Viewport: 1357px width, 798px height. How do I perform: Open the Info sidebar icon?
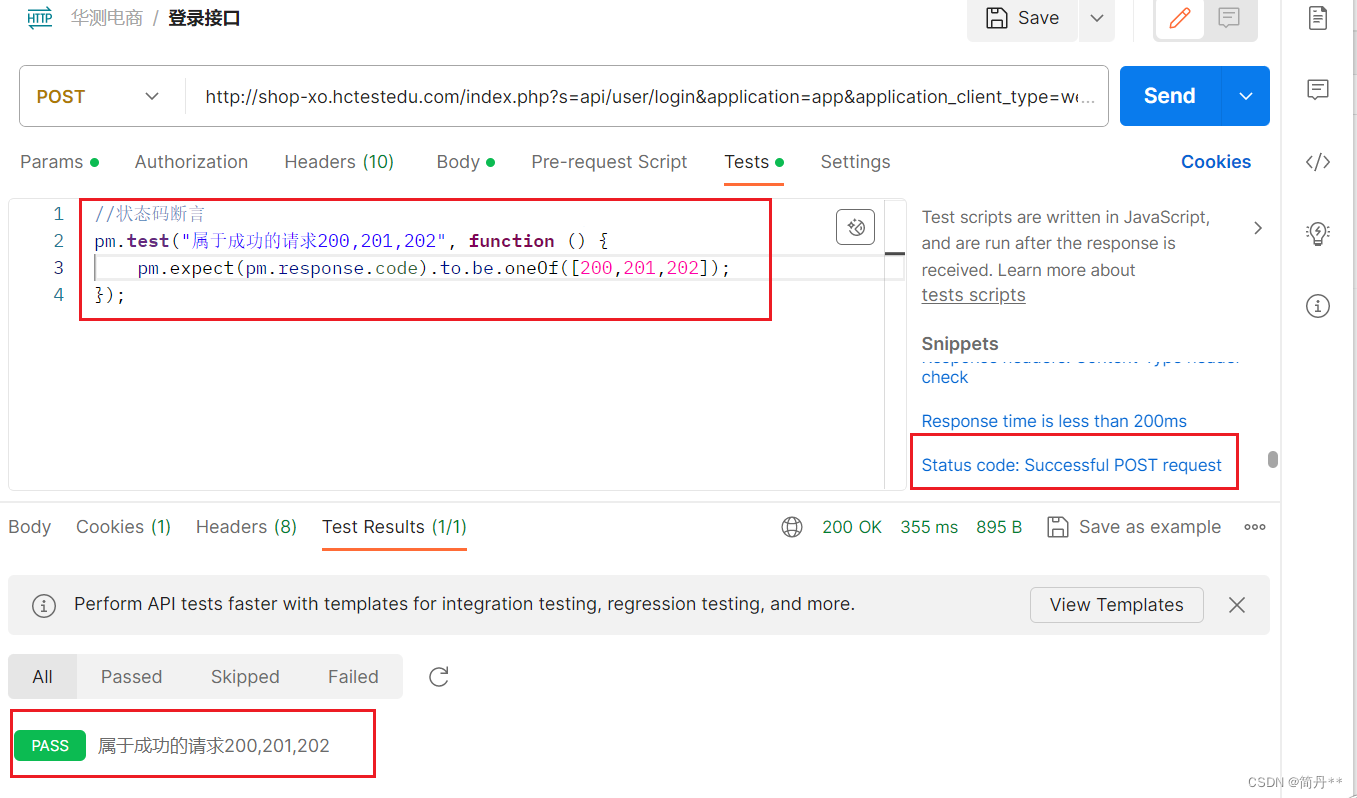coord(1318,306)
